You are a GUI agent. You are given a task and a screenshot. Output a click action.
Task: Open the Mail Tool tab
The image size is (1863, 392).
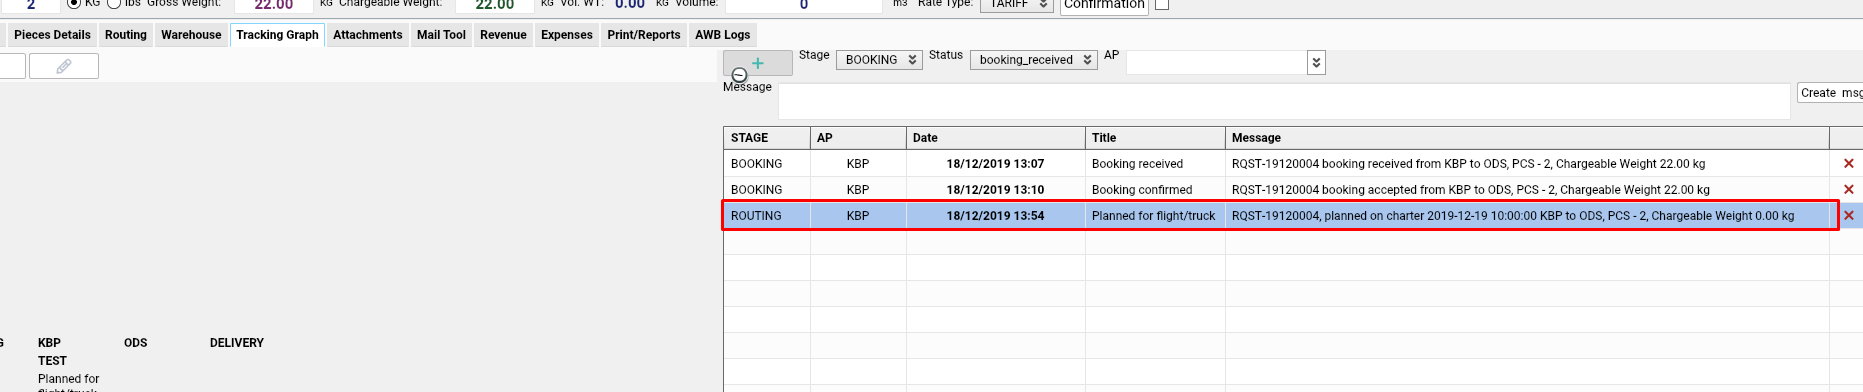tap(441, 35)
